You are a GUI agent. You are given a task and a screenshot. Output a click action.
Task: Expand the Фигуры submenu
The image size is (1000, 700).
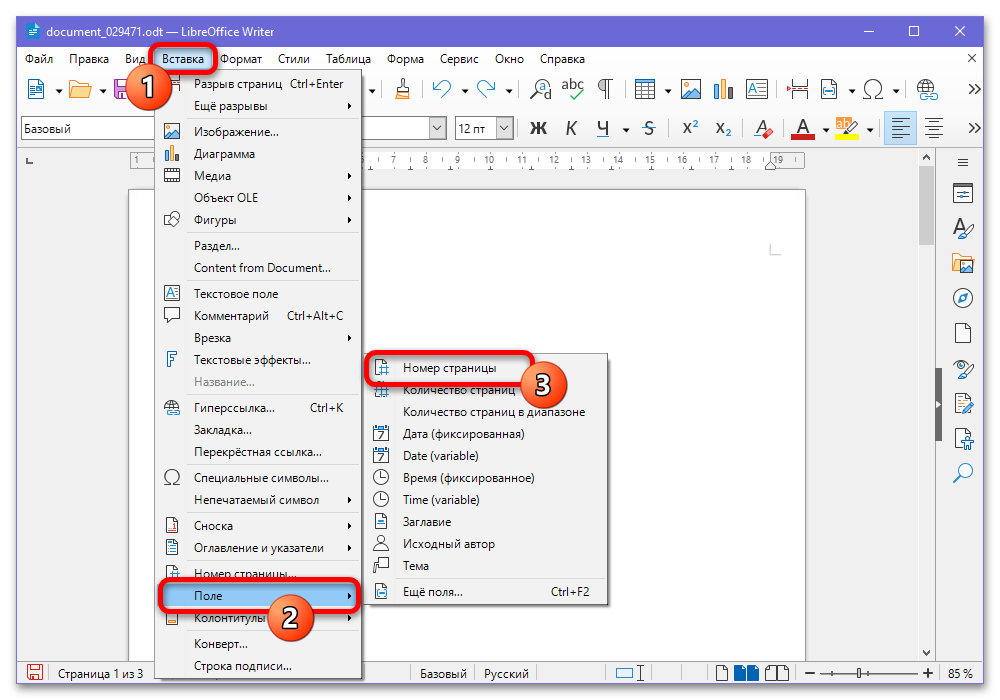258,220
